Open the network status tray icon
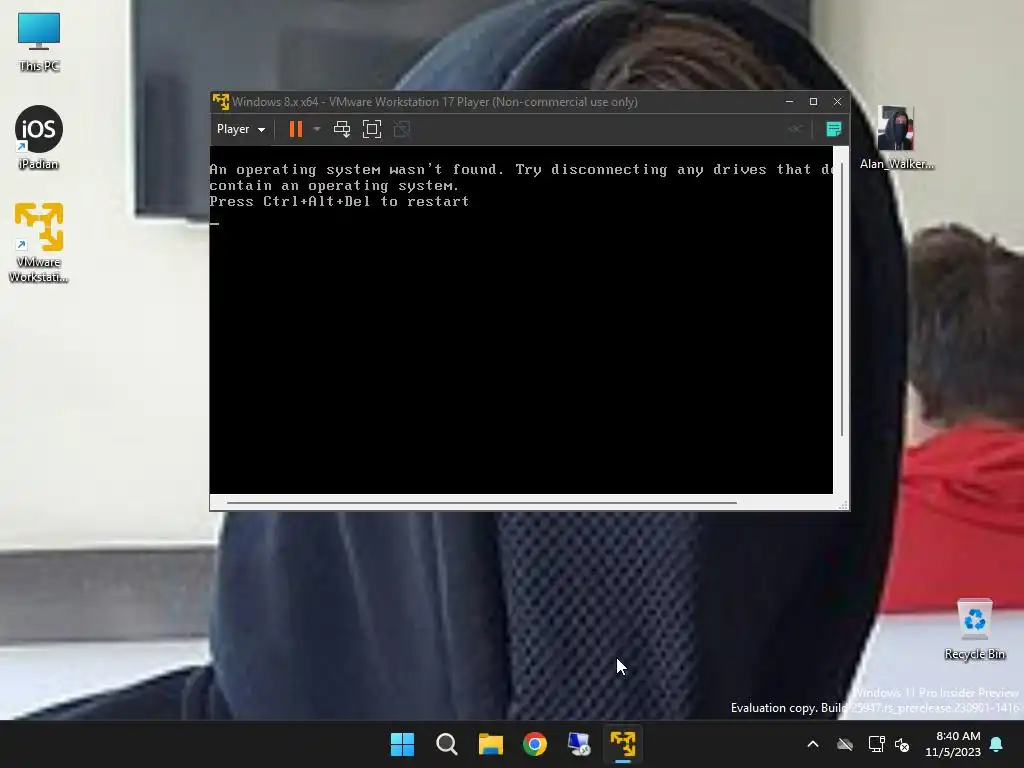 pyautogui.click(x=876, y=744)
